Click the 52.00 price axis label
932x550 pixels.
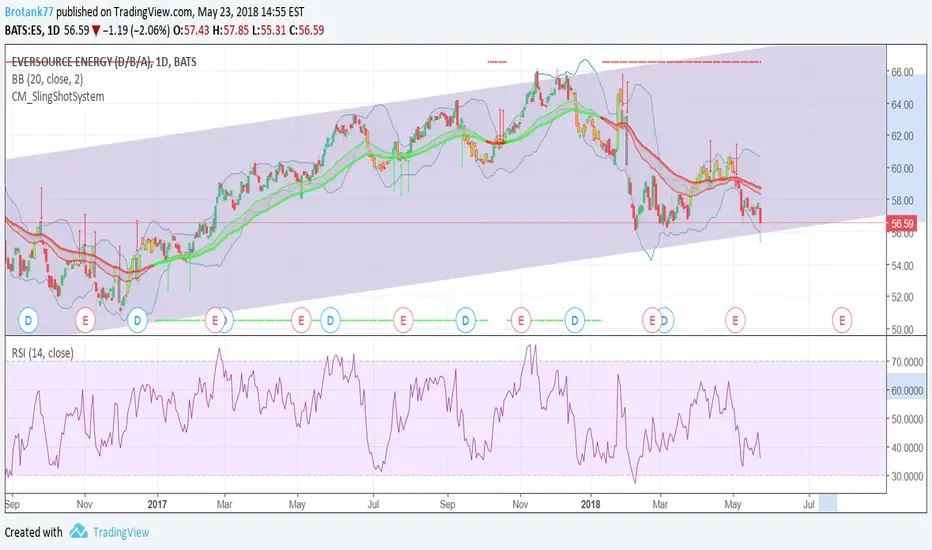tap(902, 297)
